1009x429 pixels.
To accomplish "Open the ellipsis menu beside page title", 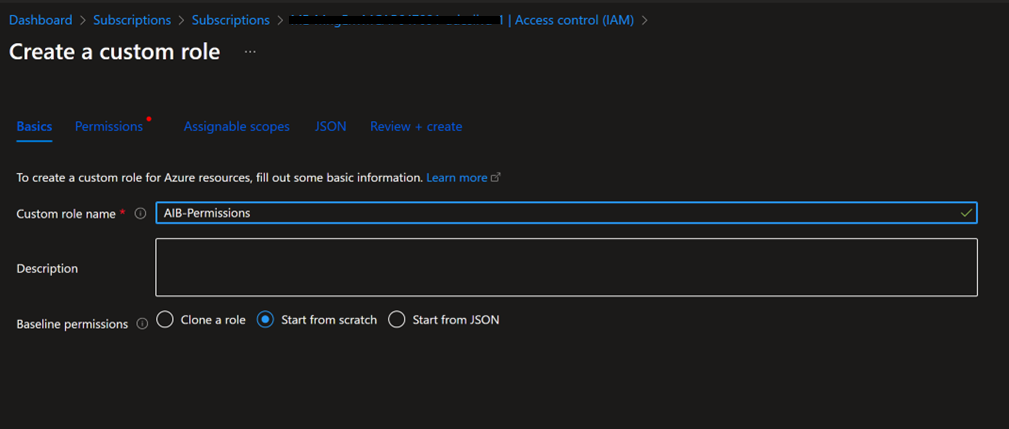I will point(250,52).
